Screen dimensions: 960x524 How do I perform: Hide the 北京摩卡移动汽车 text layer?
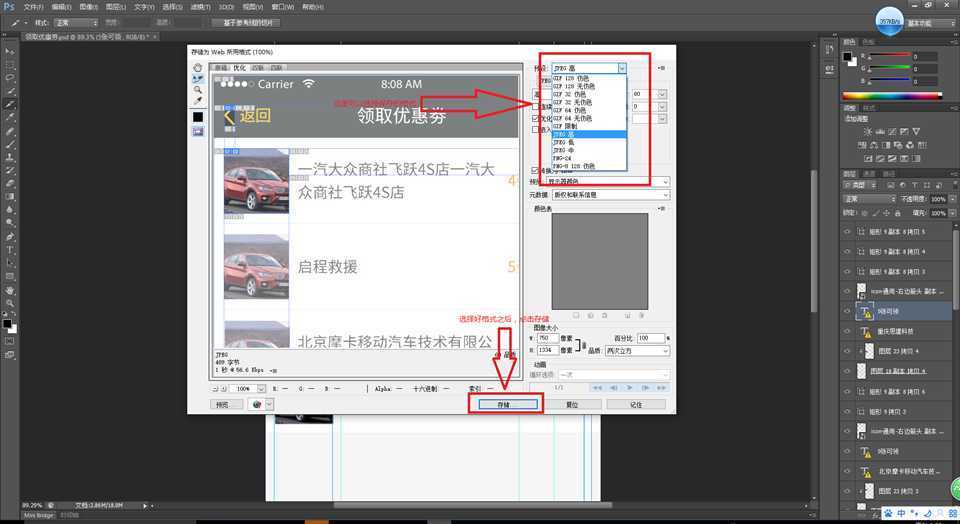click(847, 471)
